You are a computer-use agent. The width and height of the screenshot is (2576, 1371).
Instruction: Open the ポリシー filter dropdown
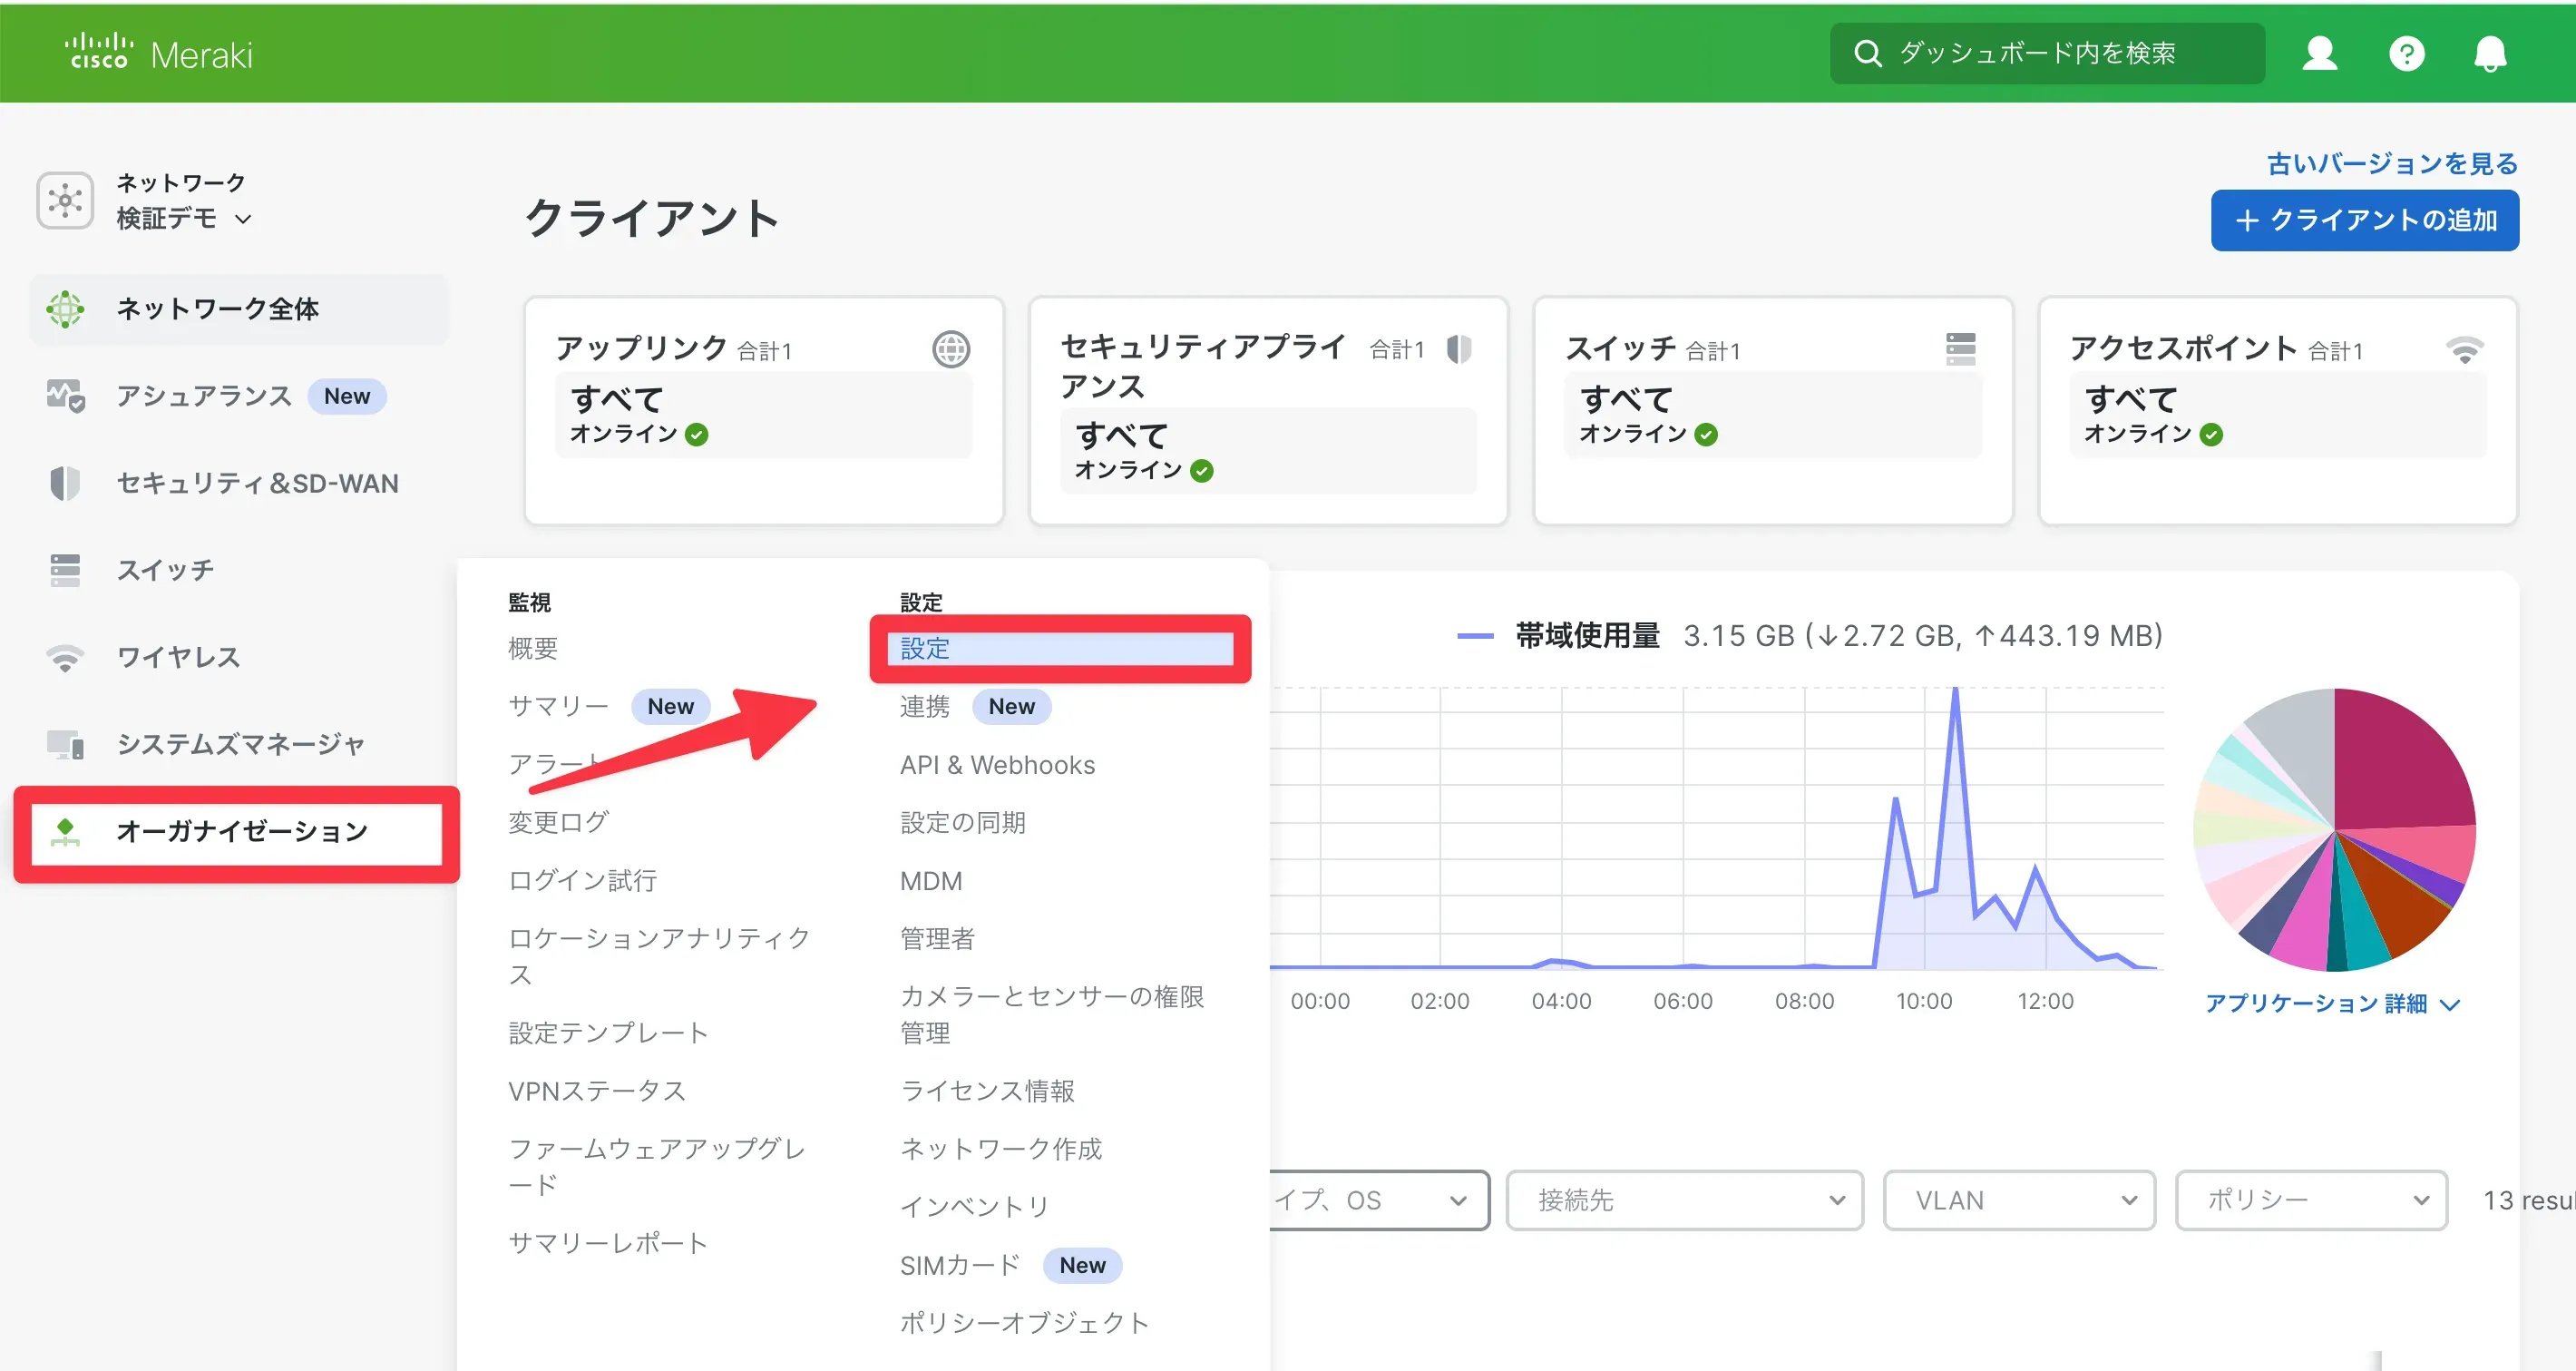coord(2311,1200)
